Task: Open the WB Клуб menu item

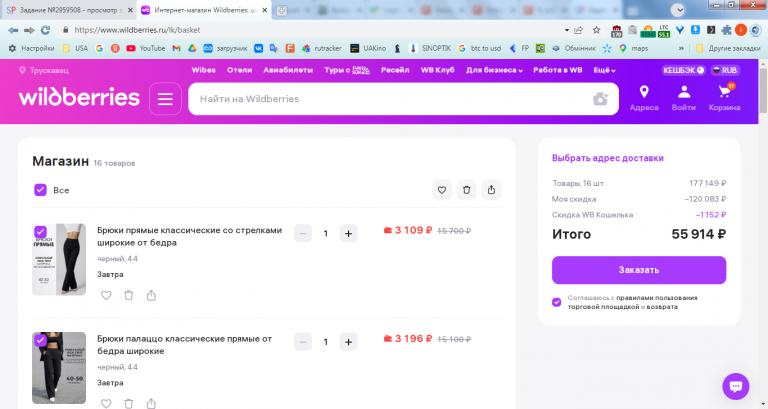Action: pyautogui.click(x=437, y=70)
